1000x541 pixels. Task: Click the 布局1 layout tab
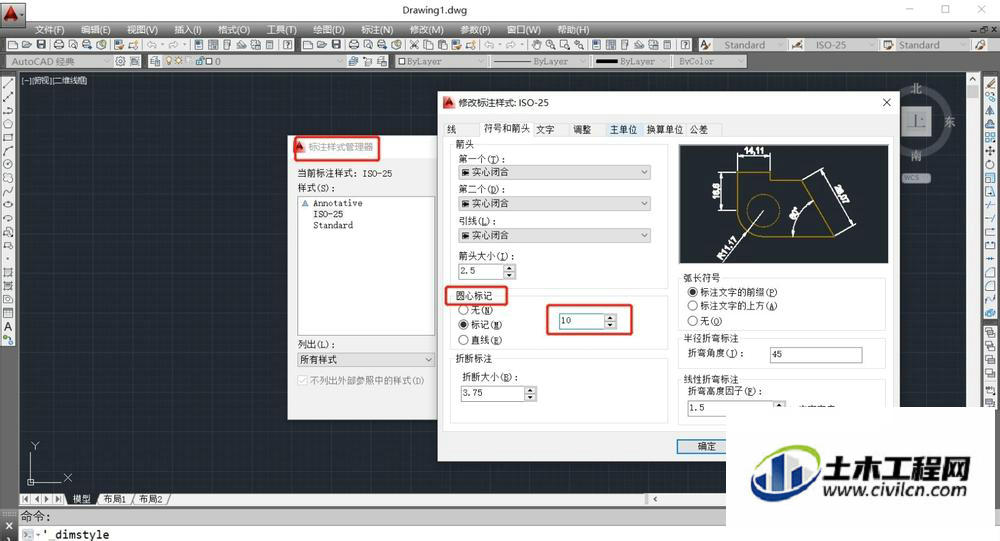point(115,499)
